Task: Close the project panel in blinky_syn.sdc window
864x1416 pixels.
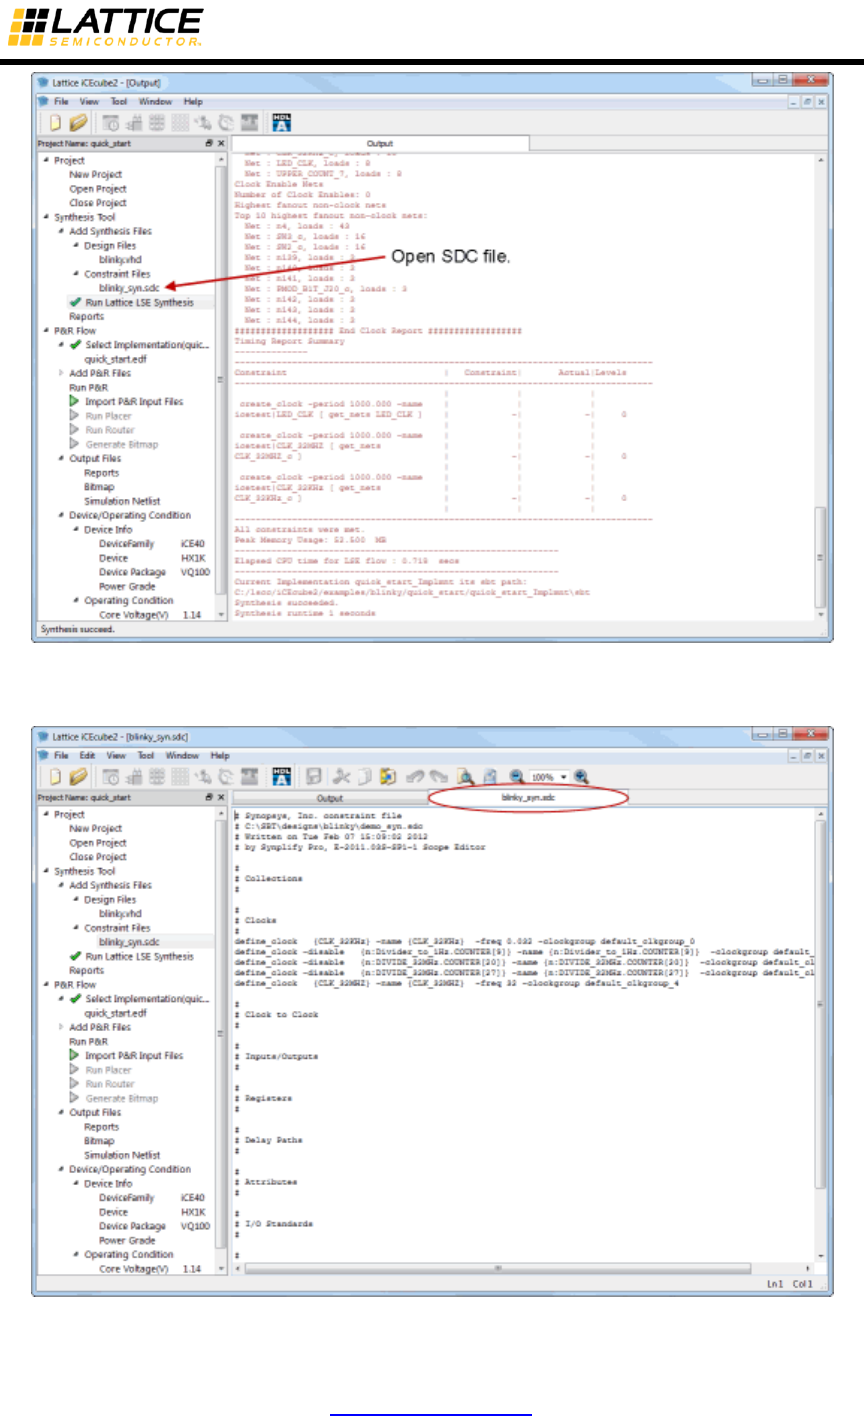Action: tap(220, 798)
